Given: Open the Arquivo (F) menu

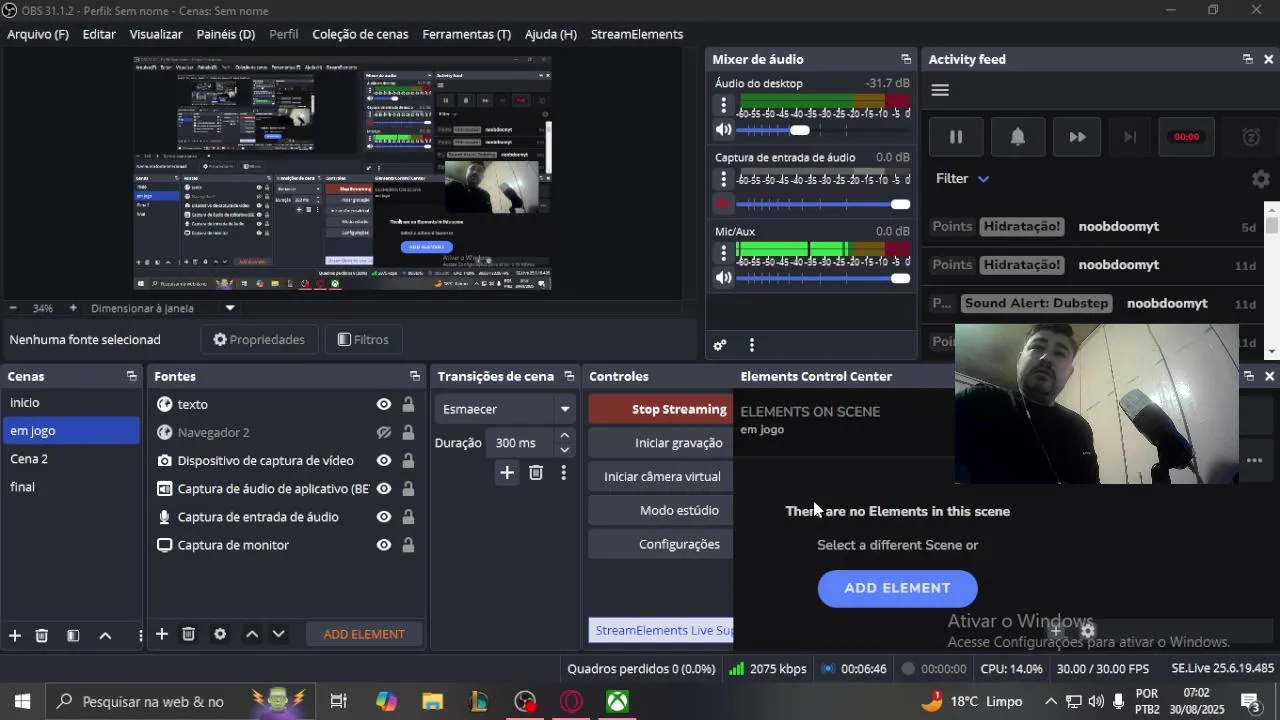Looking at the screenshot, I should click(x=38, y=34).
